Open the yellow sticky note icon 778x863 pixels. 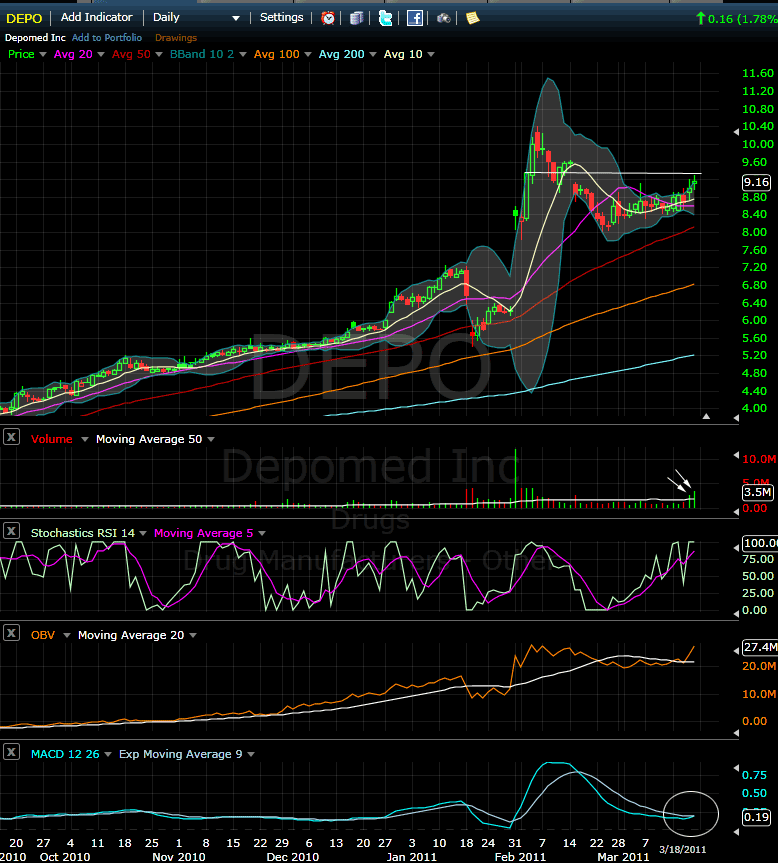[473, 18]
